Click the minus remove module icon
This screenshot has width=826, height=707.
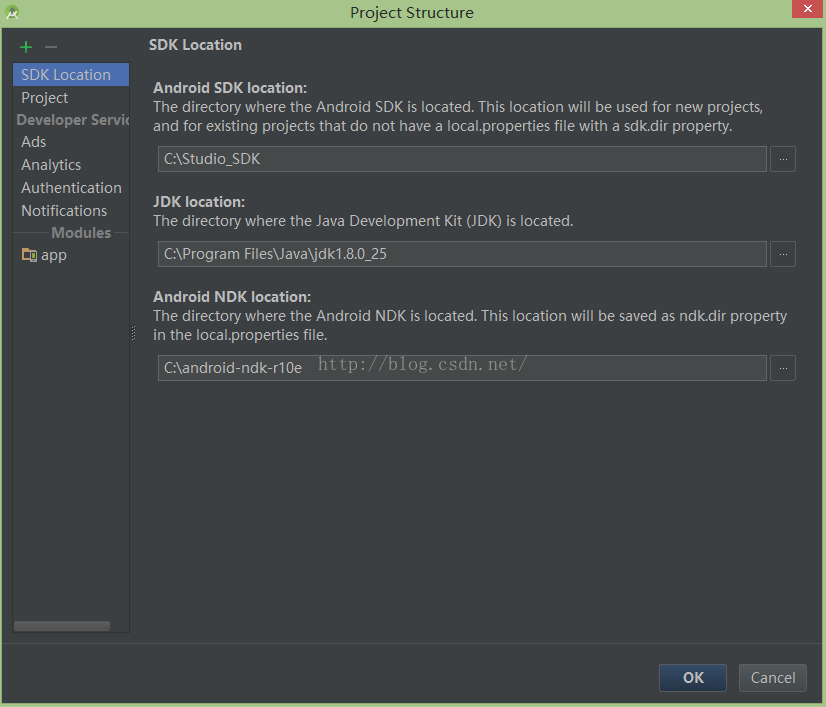tap(51, 47)
